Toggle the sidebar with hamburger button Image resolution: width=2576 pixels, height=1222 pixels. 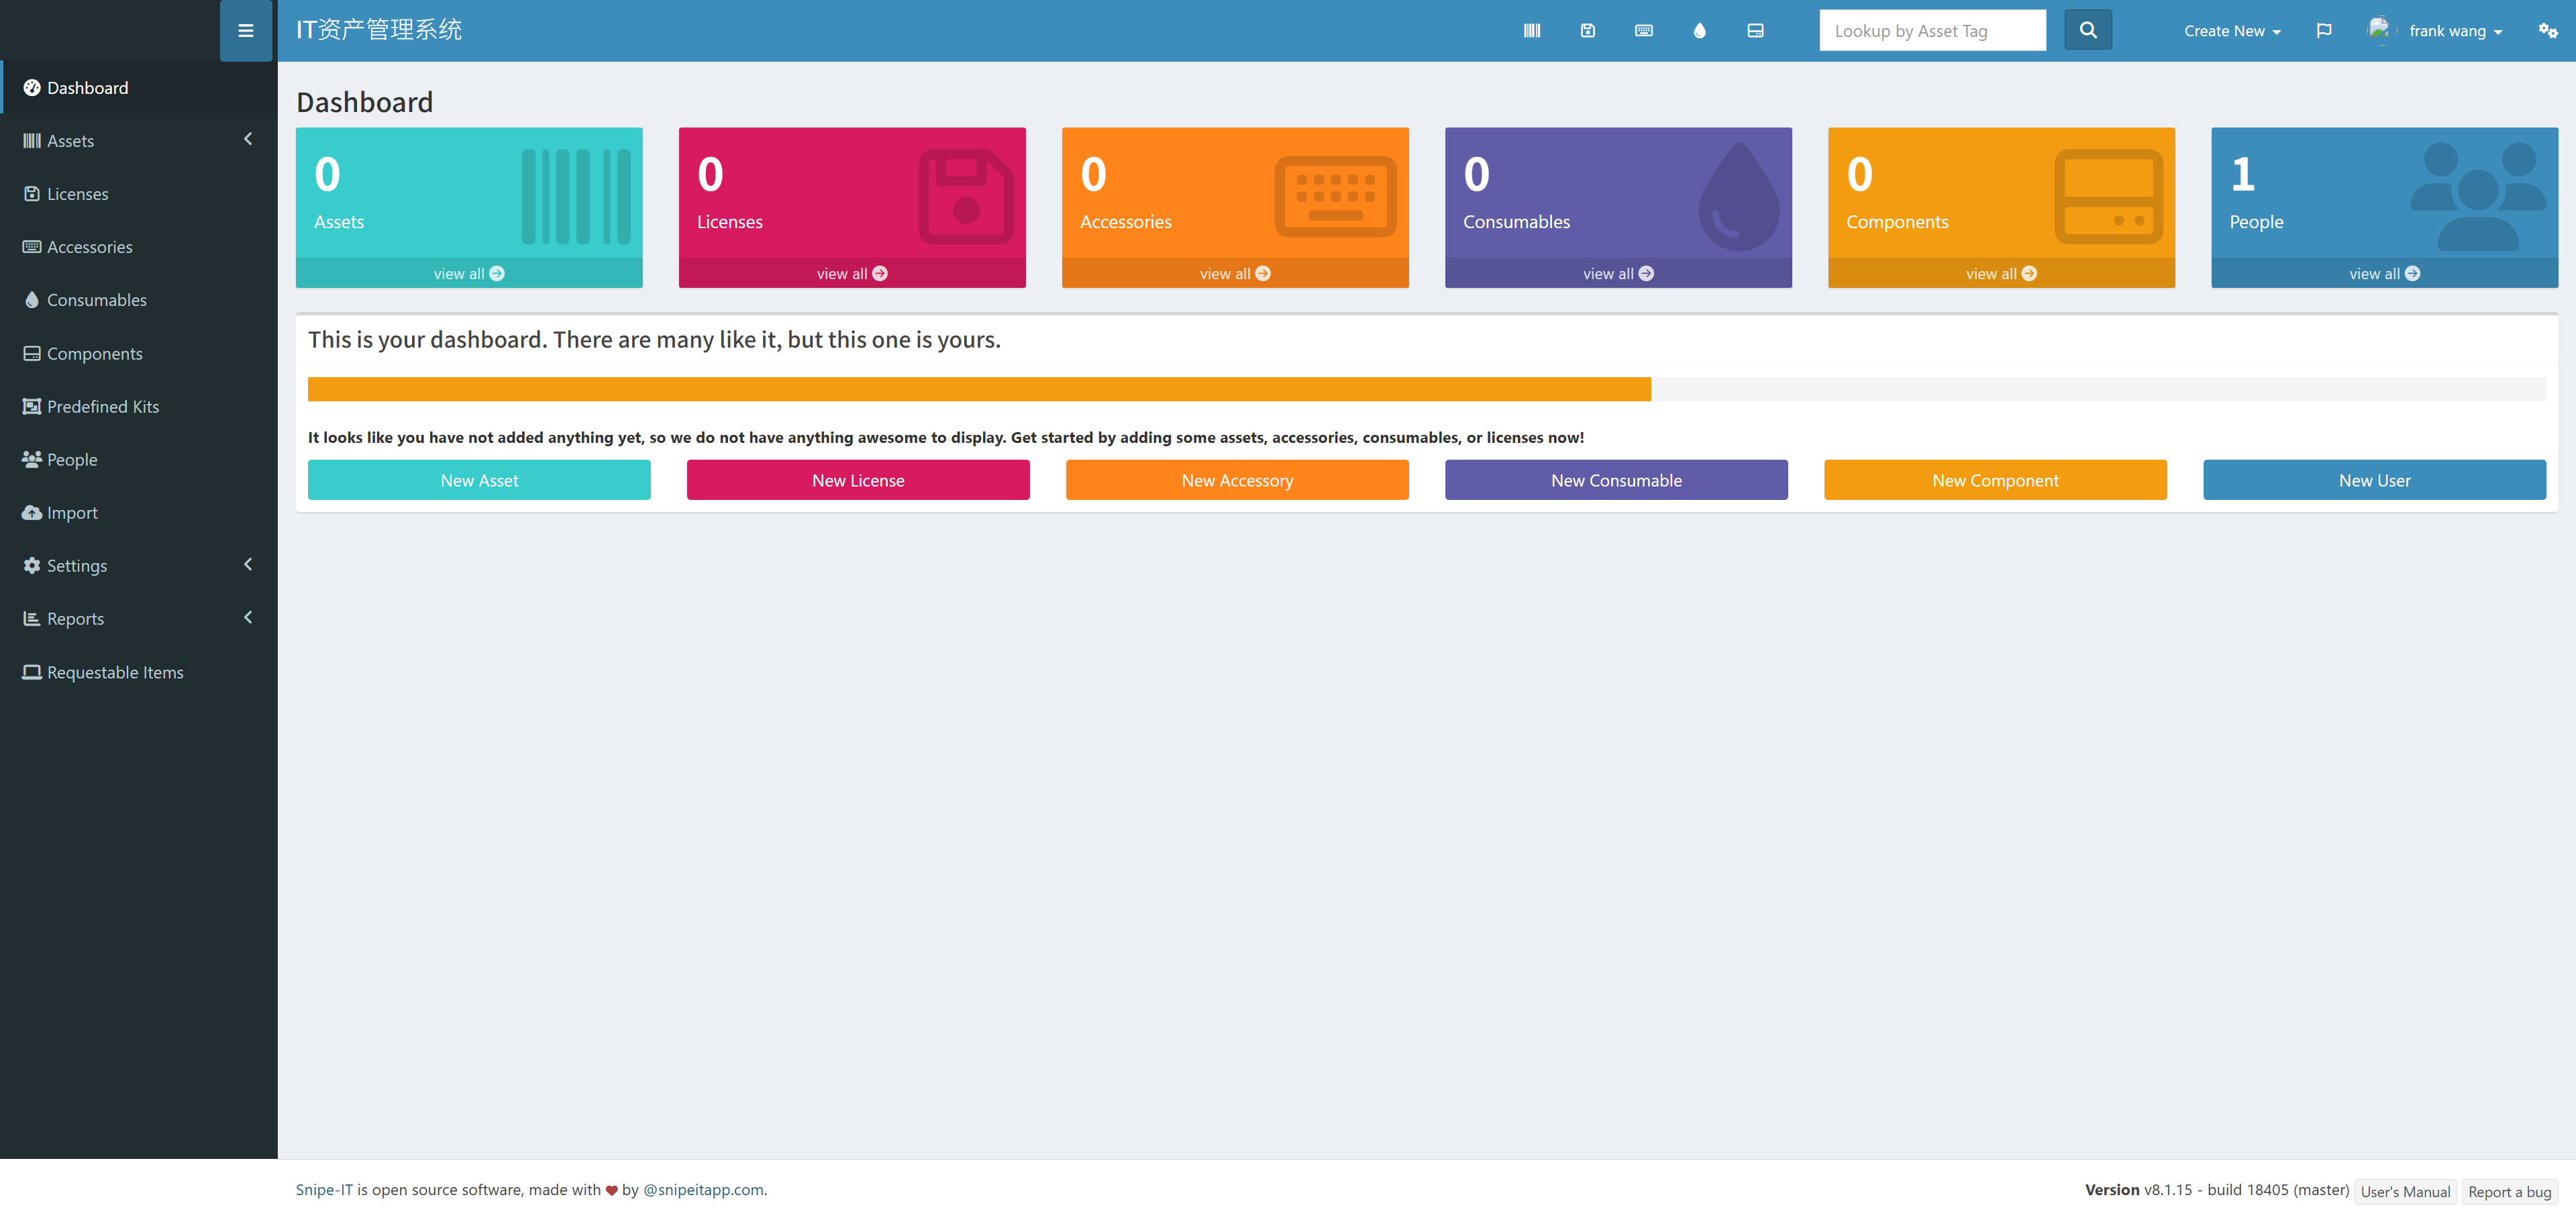click(245, 31)
